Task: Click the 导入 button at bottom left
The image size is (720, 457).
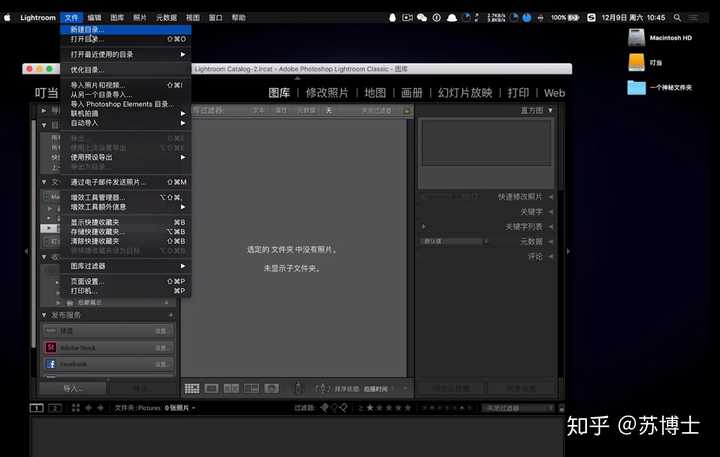Action: (73, 389)
